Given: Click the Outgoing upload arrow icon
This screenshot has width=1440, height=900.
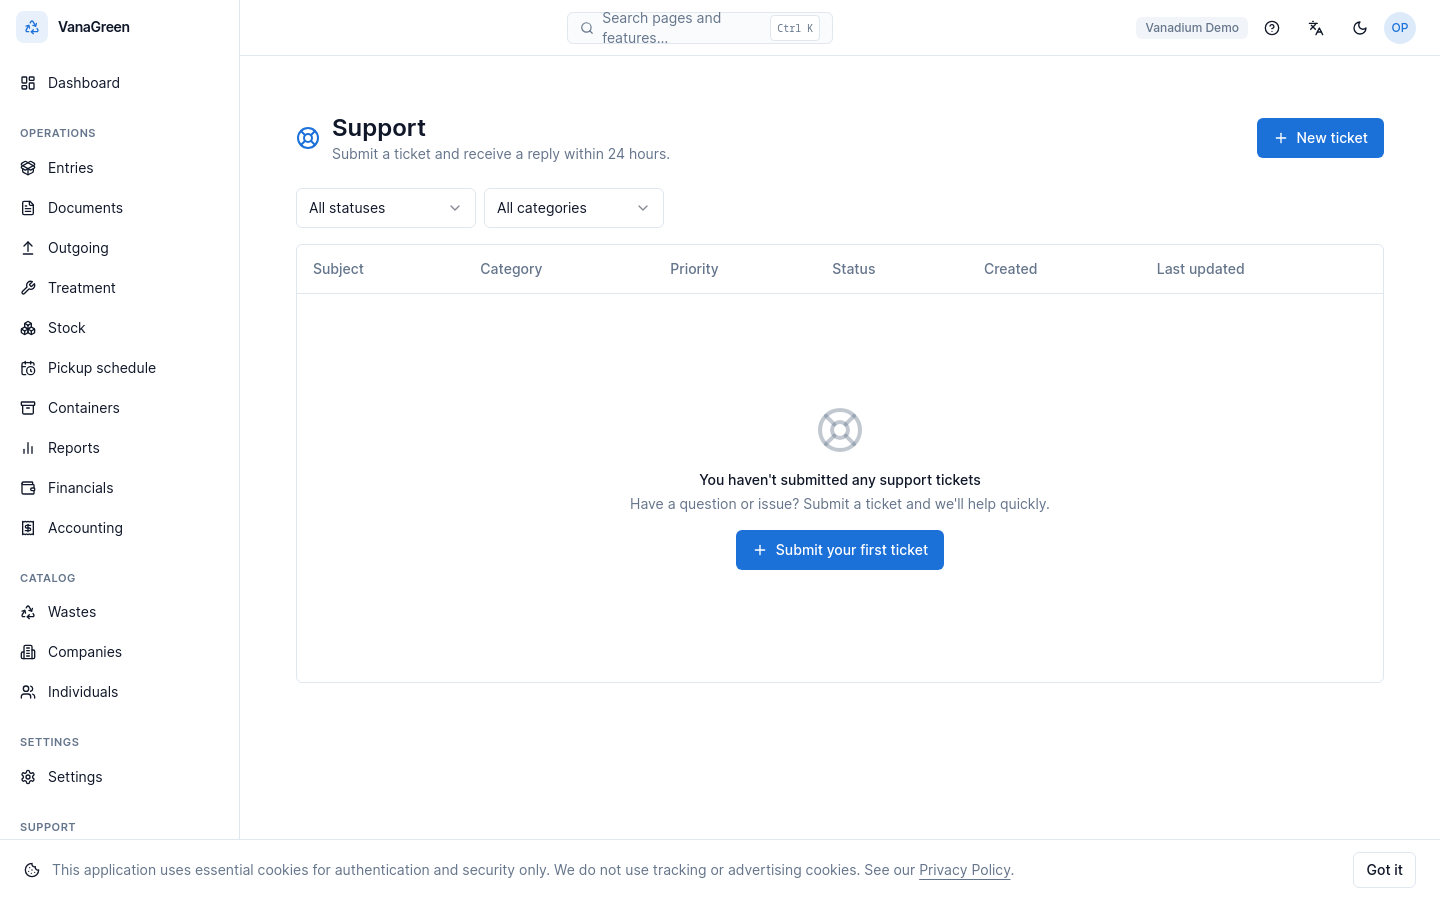Looking at the screenshot, I should (28, 248).
